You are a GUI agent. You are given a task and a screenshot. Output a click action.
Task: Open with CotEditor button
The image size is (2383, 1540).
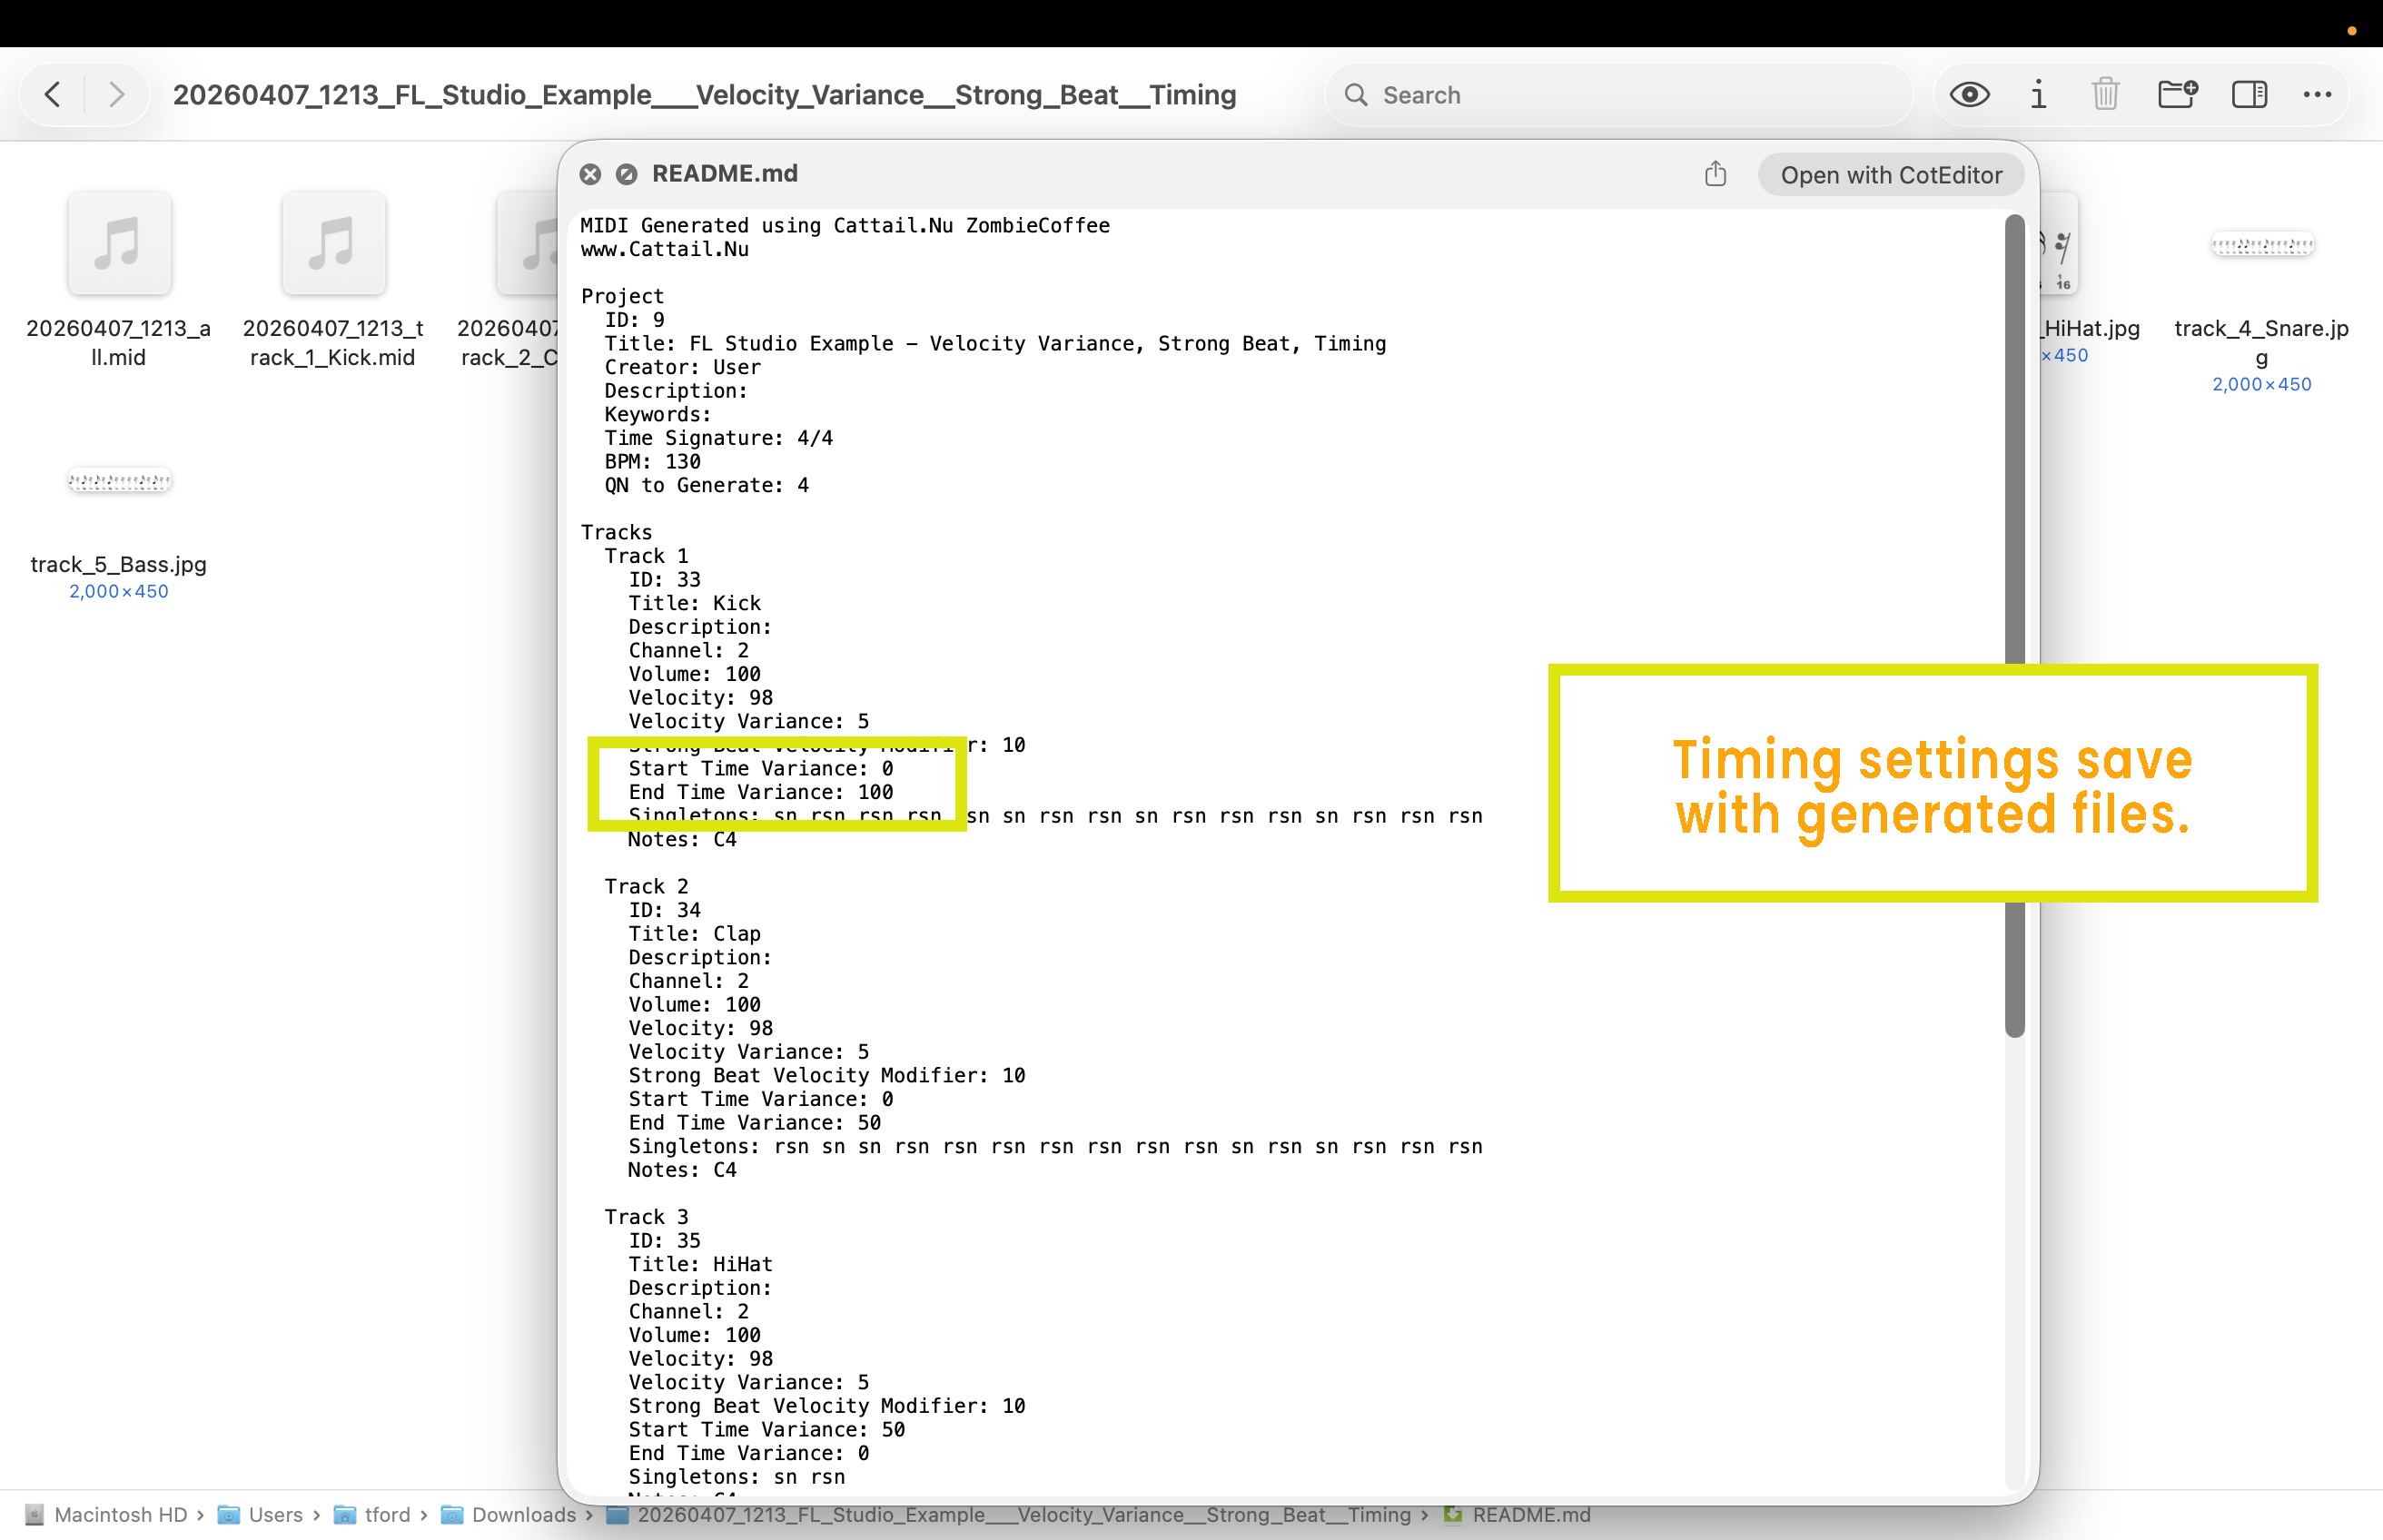pos(1891,175)
